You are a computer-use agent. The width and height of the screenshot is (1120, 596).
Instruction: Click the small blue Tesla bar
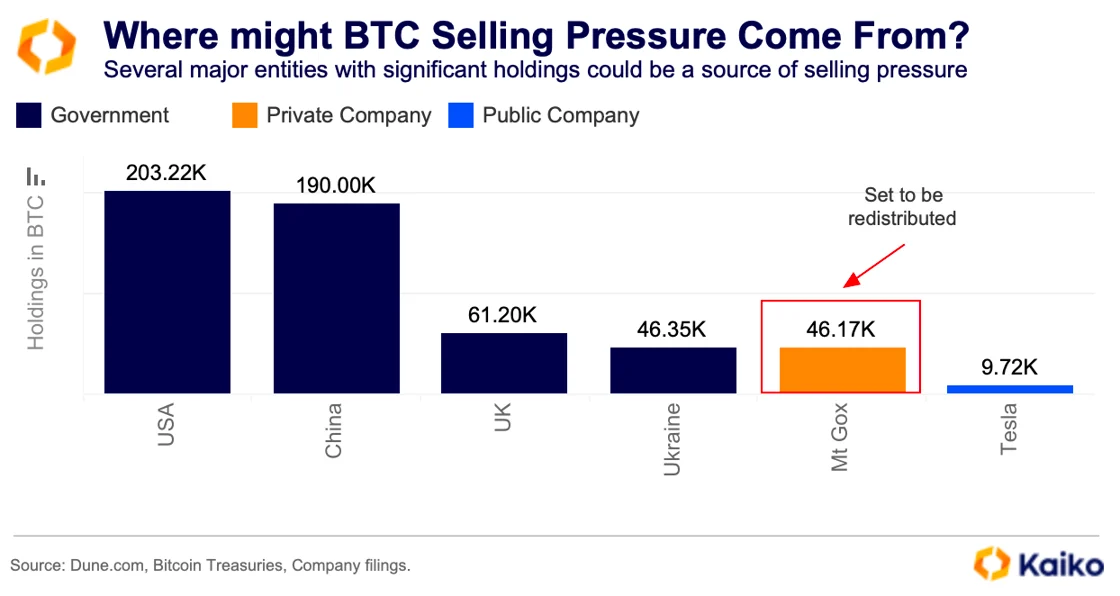[x=1009, y=389]
